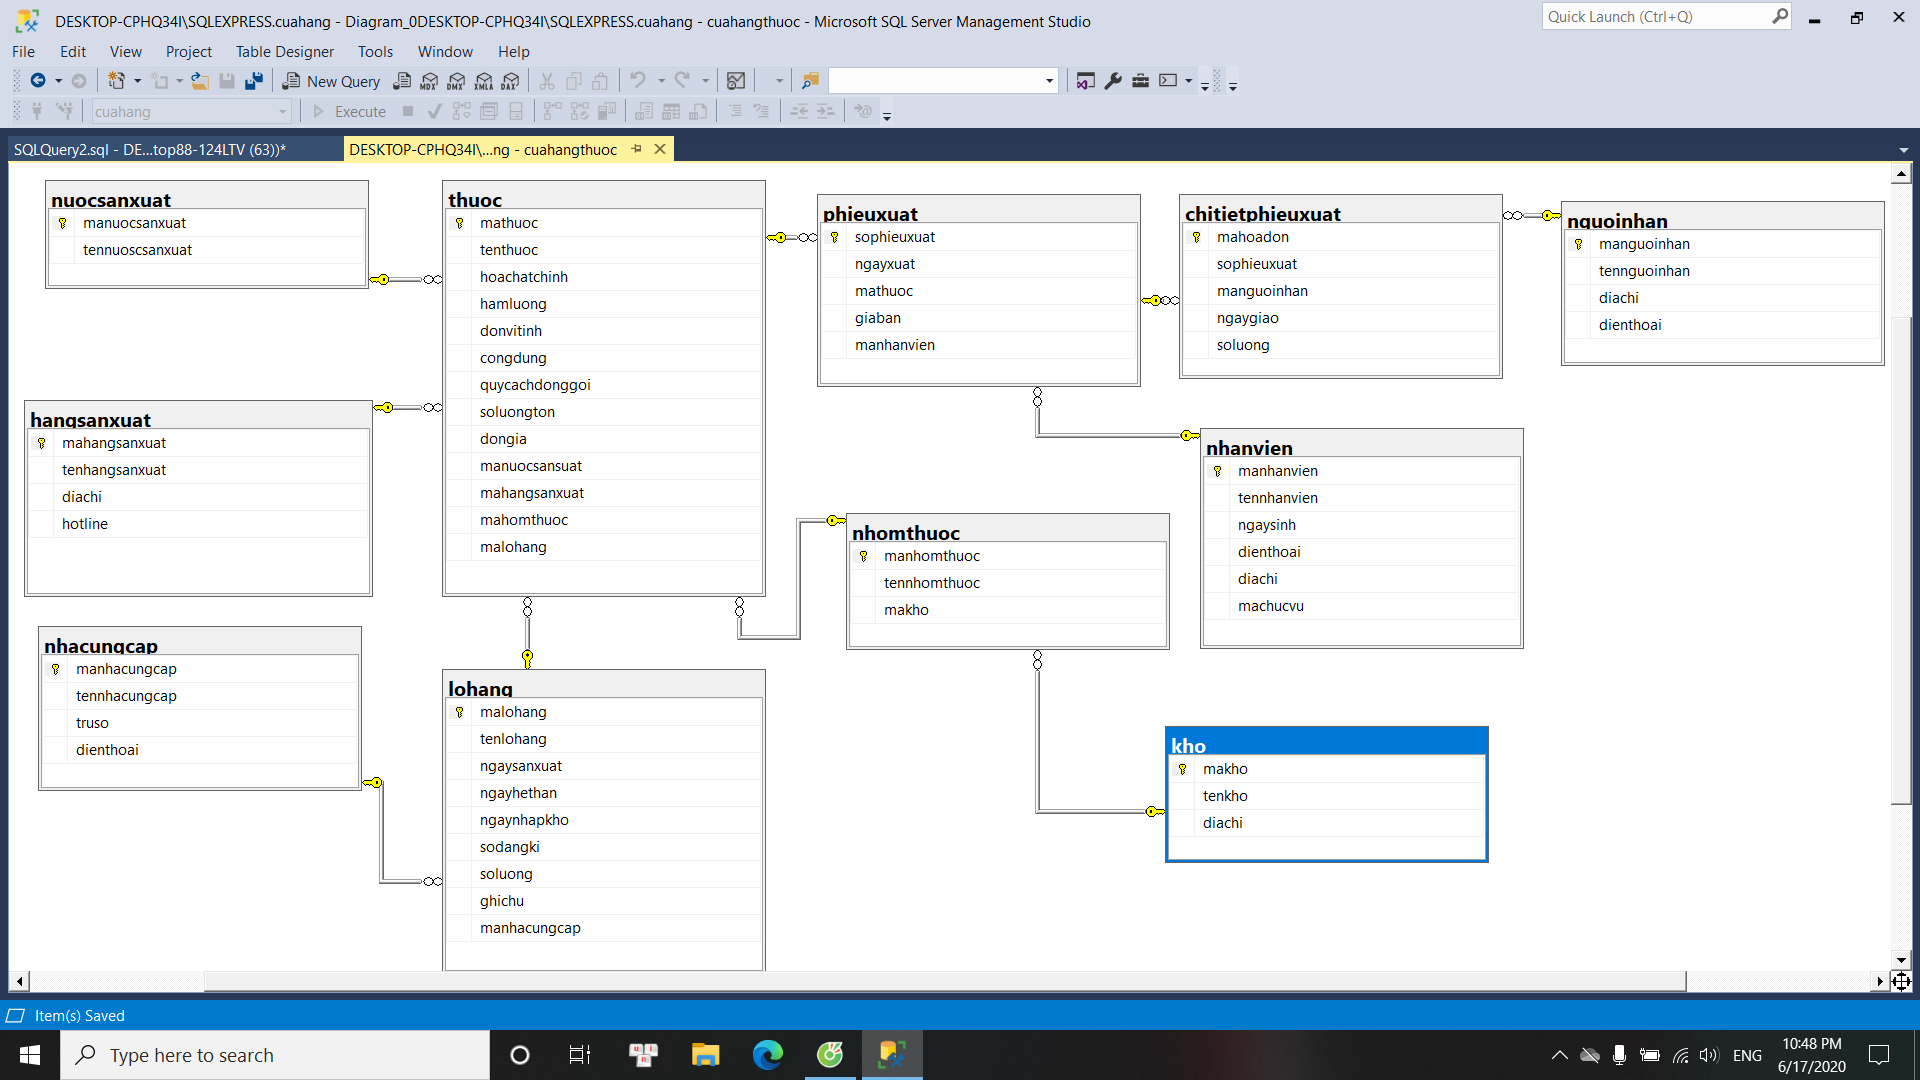Click the Save All icon
Image resolution: width=1920 pixels, height=1080 pixels.
(x=254, y=81)
